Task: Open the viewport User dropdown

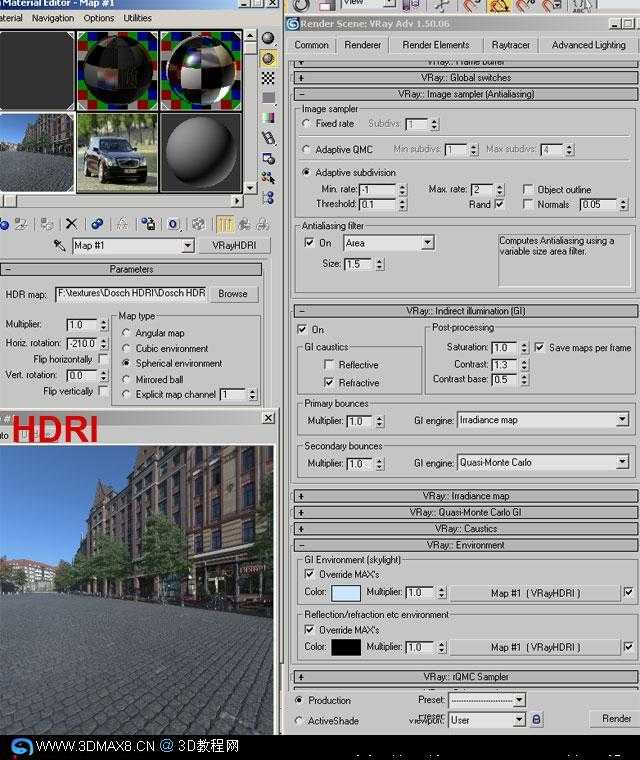Action: coord(519,720)
